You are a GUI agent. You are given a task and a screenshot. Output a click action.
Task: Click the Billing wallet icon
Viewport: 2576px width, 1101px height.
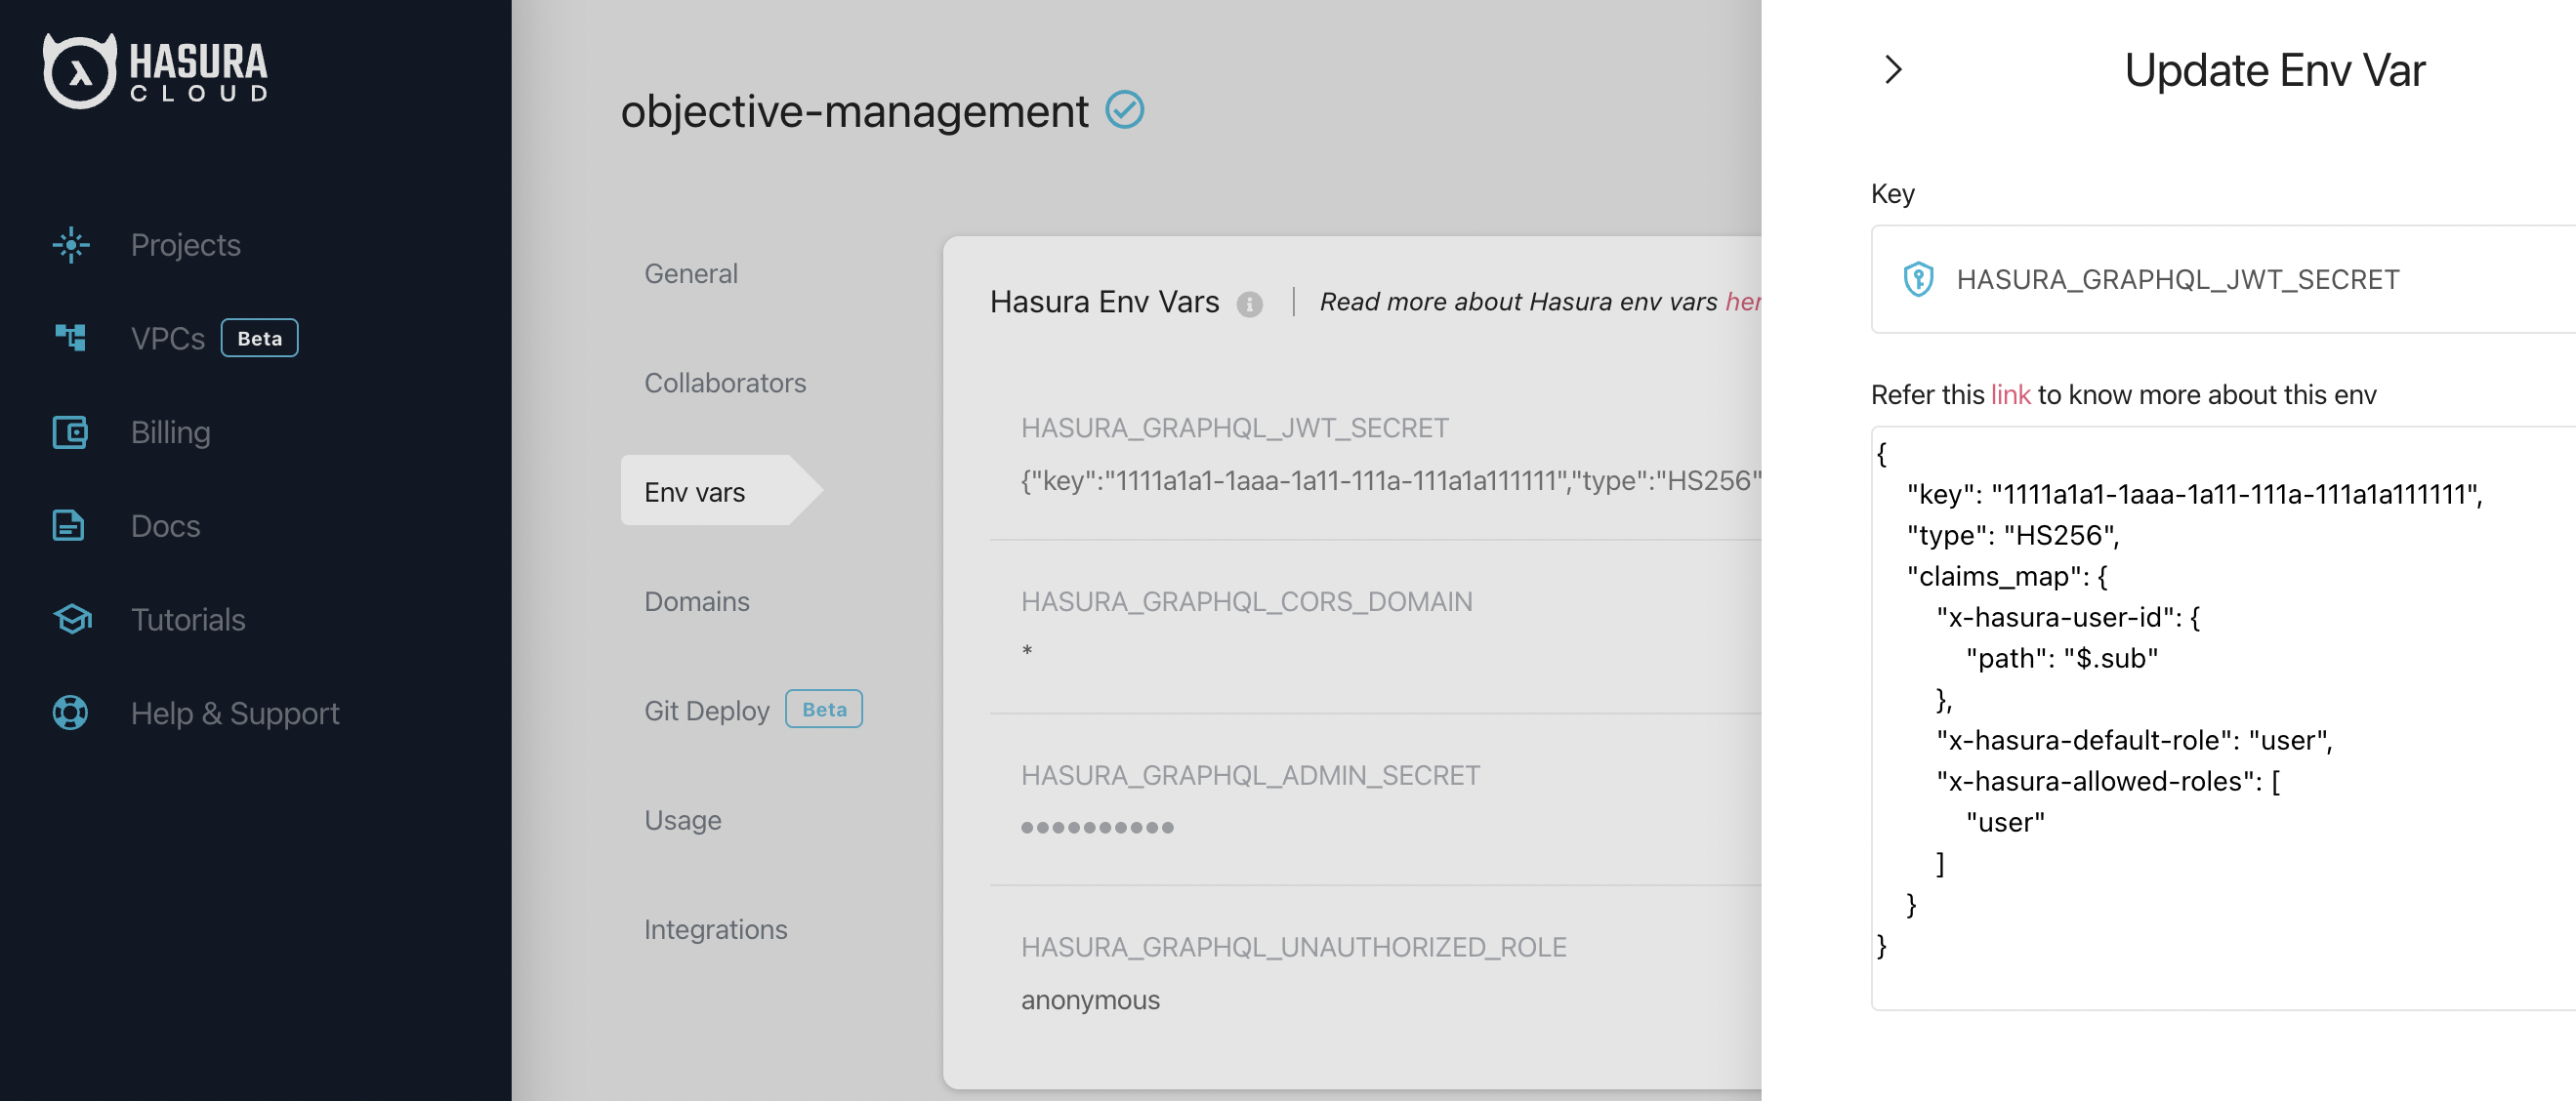tap(71, 432)
